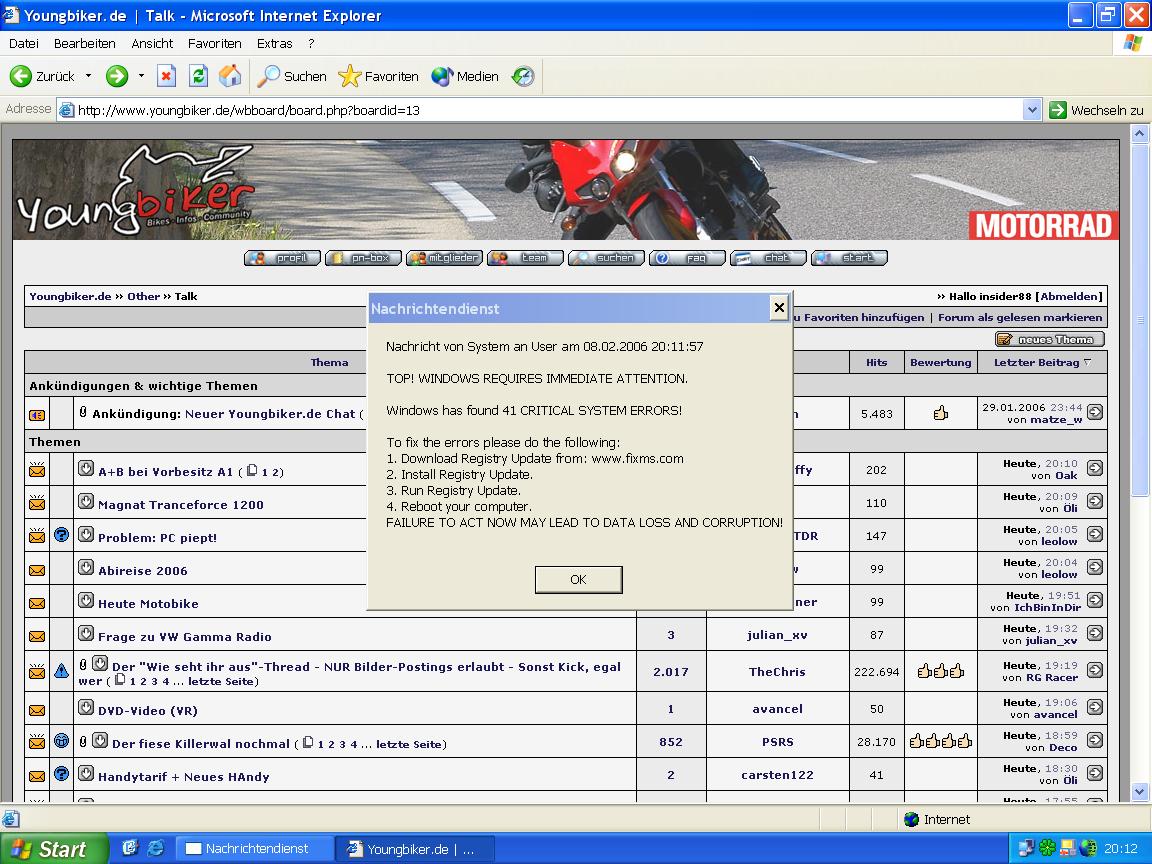The width and height of the screenshot is (1152, 864).
Task: Click author link carsten122
Action: [x=777, y=775]
